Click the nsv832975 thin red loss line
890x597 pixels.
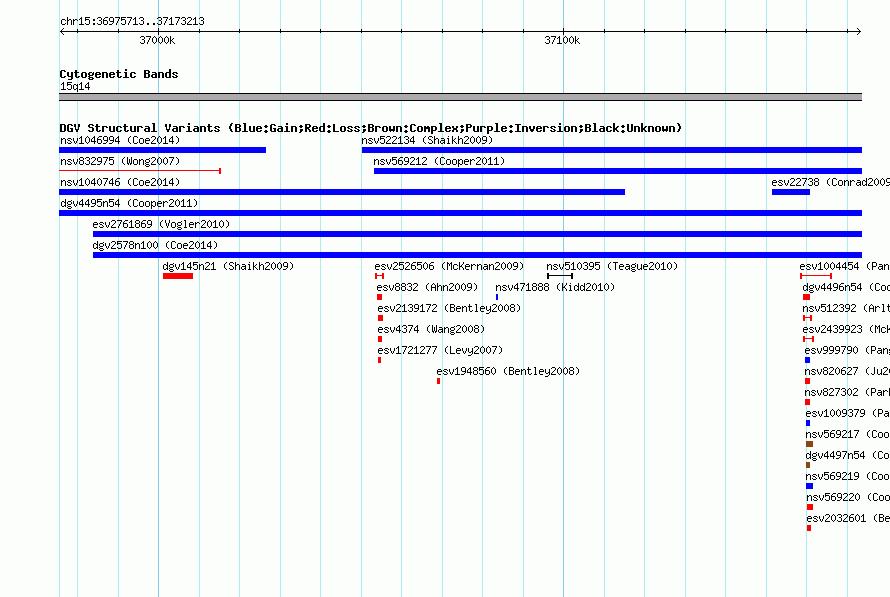coord(140,171)
